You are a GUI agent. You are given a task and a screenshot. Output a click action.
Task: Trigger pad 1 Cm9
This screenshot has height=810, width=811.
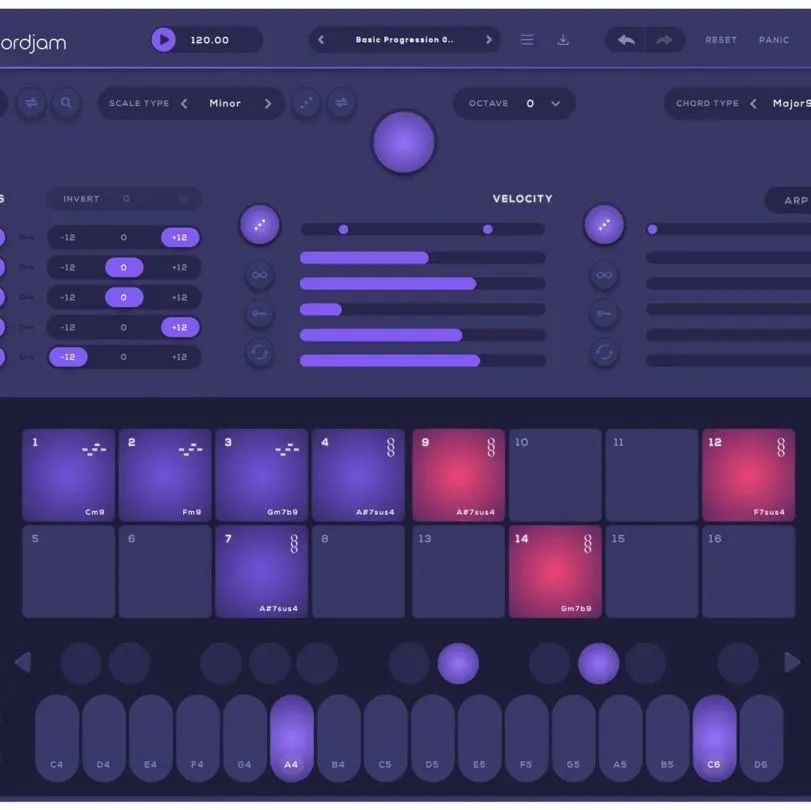pyautogui.click(x=68, y=475)
